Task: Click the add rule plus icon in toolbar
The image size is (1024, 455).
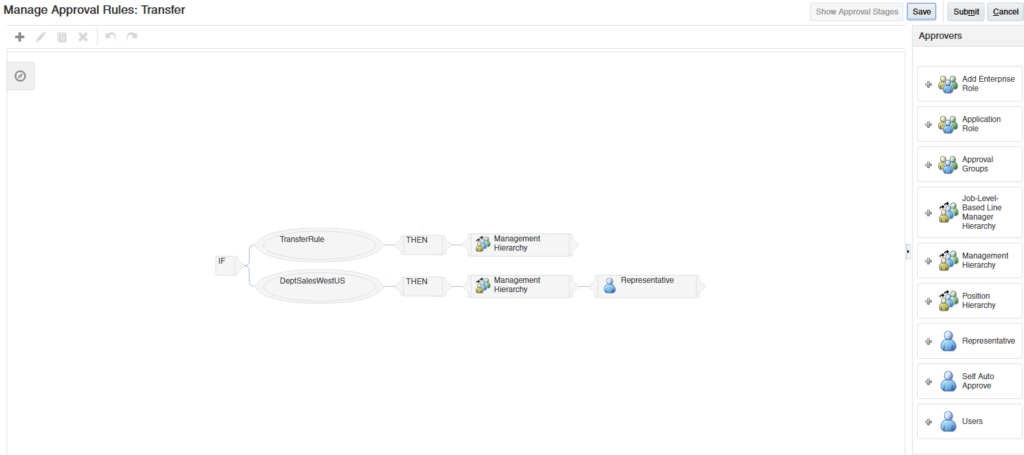Action: click(x=20, y=37)
